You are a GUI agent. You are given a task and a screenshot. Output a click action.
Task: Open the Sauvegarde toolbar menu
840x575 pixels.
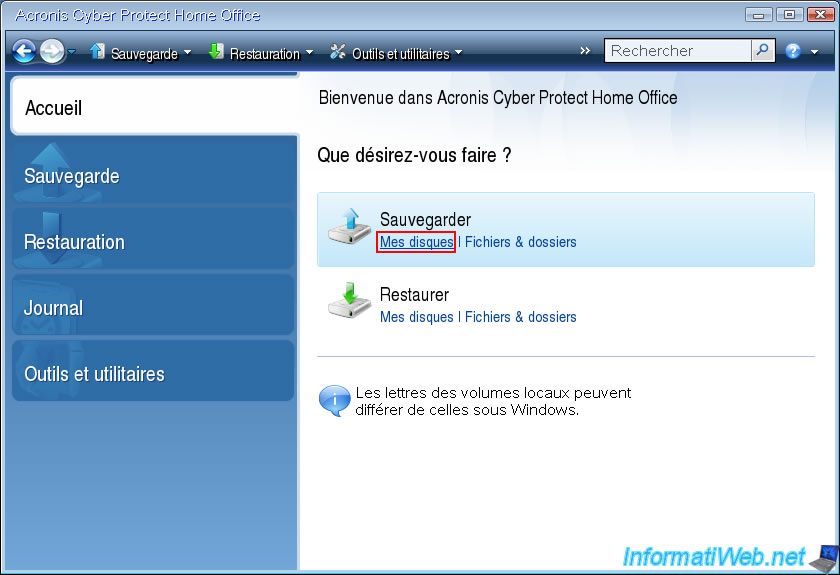coord(139,53)
